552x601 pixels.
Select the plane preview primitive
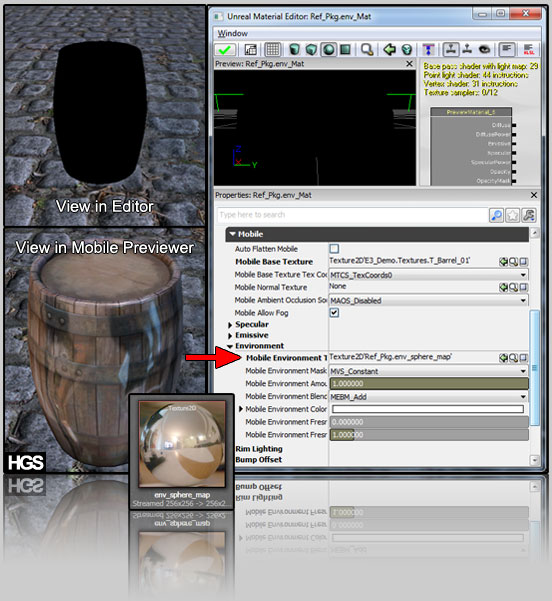point(345,49)
